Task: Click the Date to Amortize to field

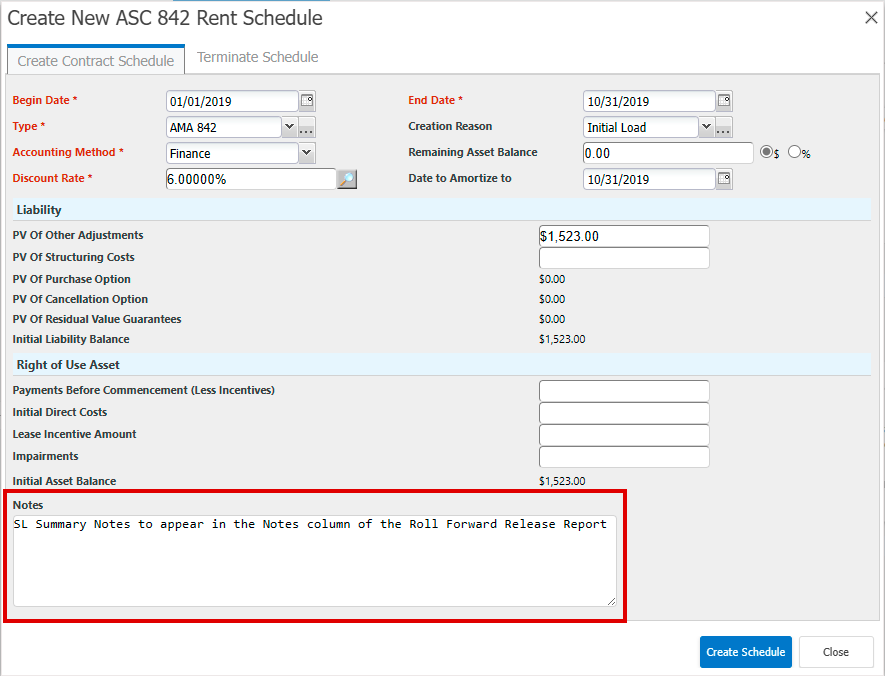Action: (649, 179)
